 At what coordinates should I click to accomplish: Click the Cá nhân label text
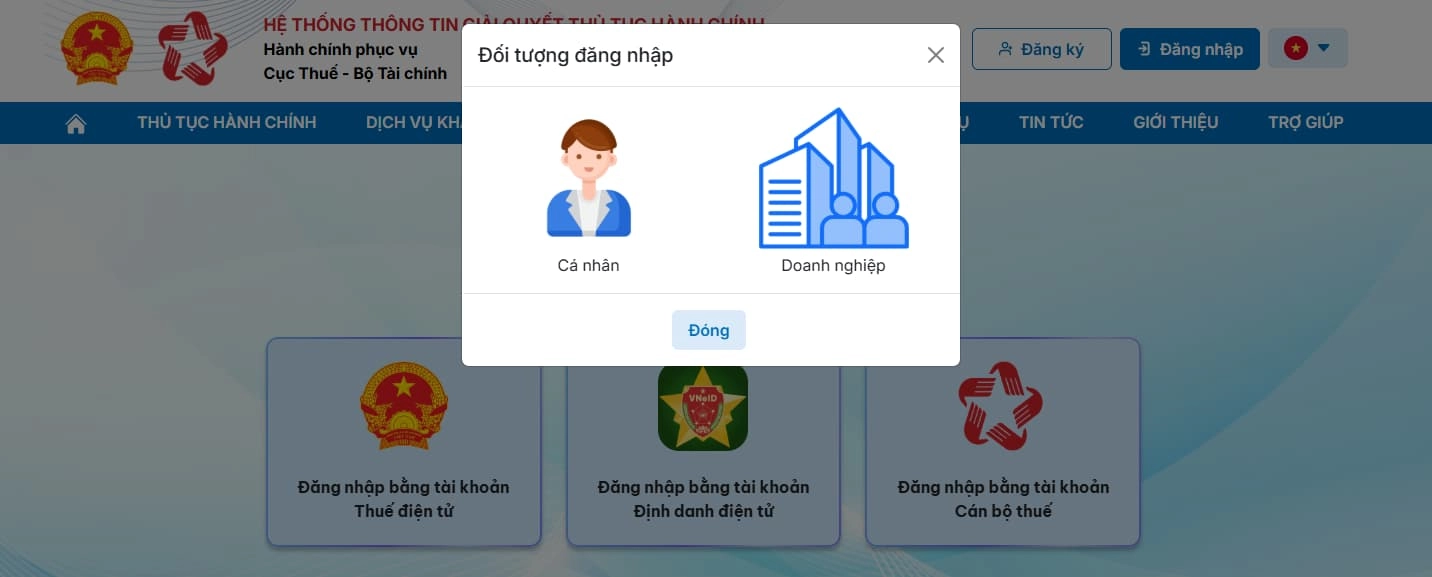click(x=589, y=266)
